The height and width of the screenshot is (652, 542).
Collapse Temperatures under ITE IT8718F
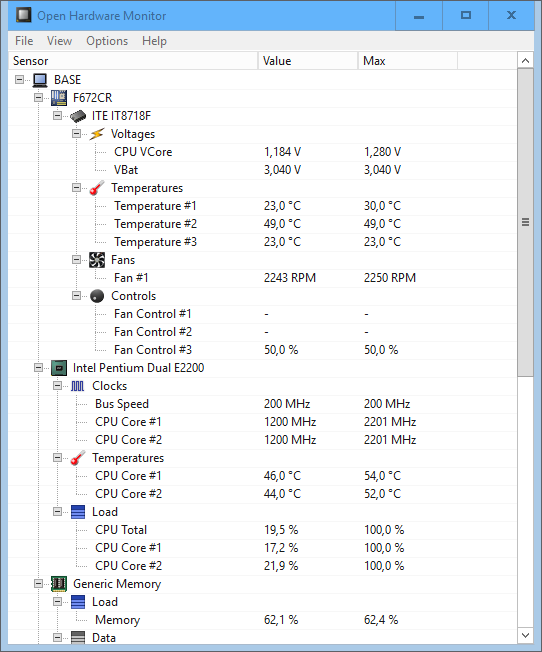77,188
